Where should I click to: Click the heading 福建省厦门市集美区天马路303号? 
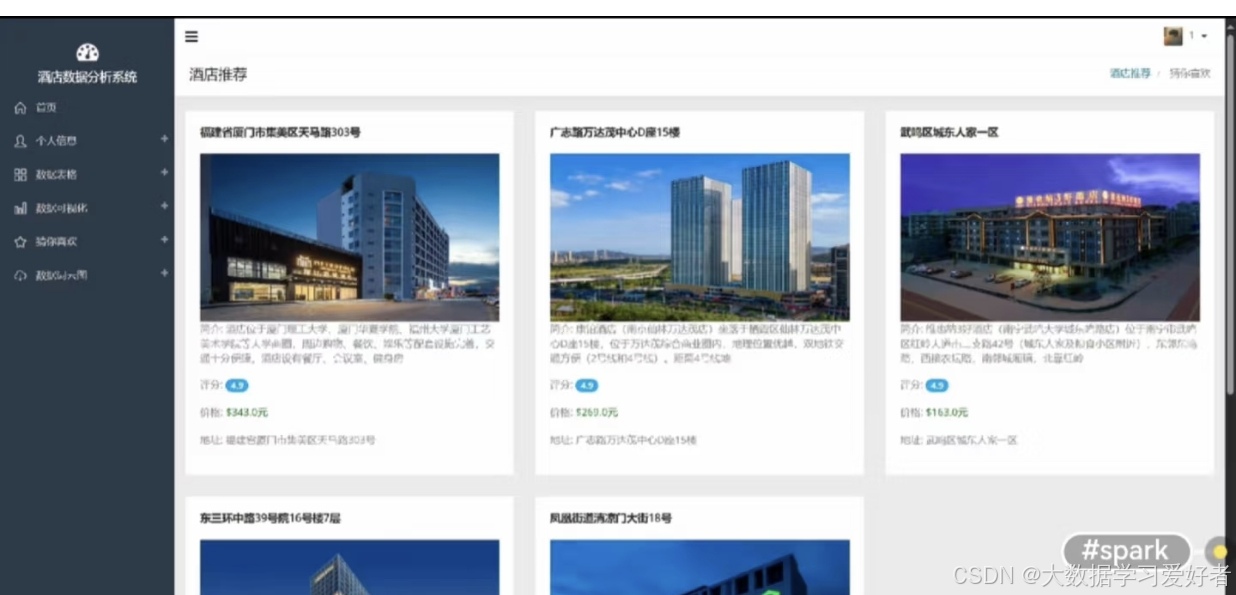click(280, 132)
